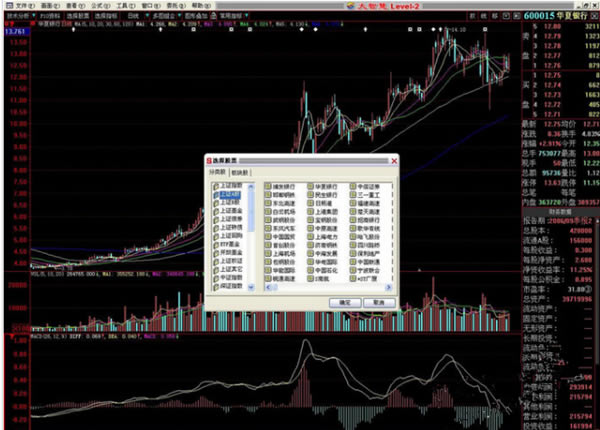Screen dimensions: 600x430
Task: Click the 选择指标 toolbar button
Action: [x=106, y=16]
